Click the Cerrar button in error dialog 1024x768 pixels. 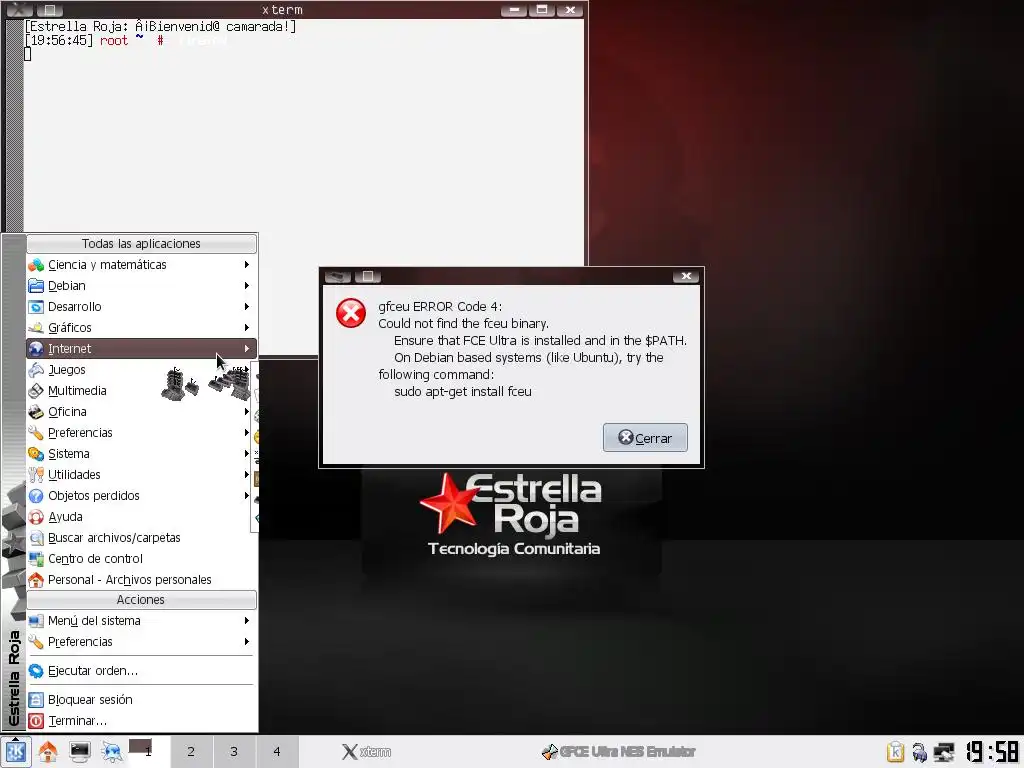[645, 438]
